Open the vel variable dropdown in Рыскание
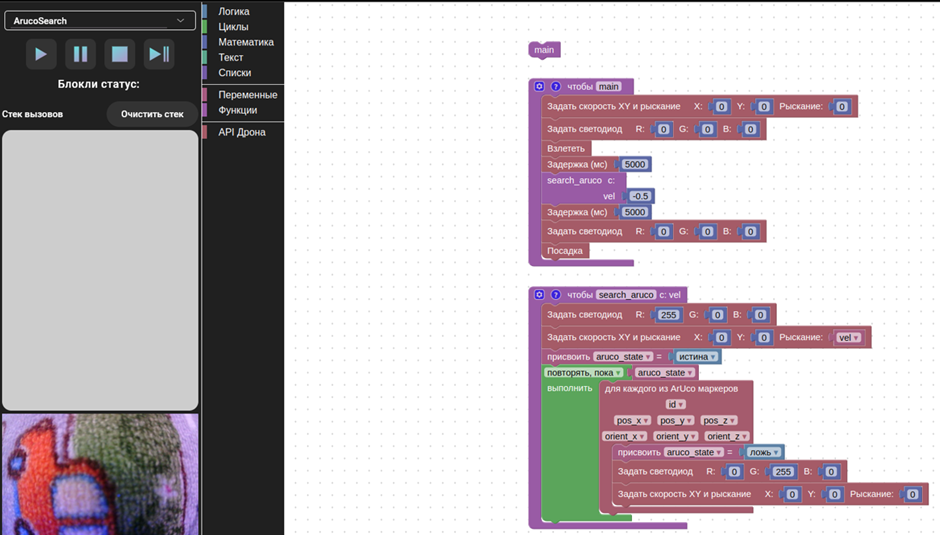The image size is (940, 535). coord(848,338)
